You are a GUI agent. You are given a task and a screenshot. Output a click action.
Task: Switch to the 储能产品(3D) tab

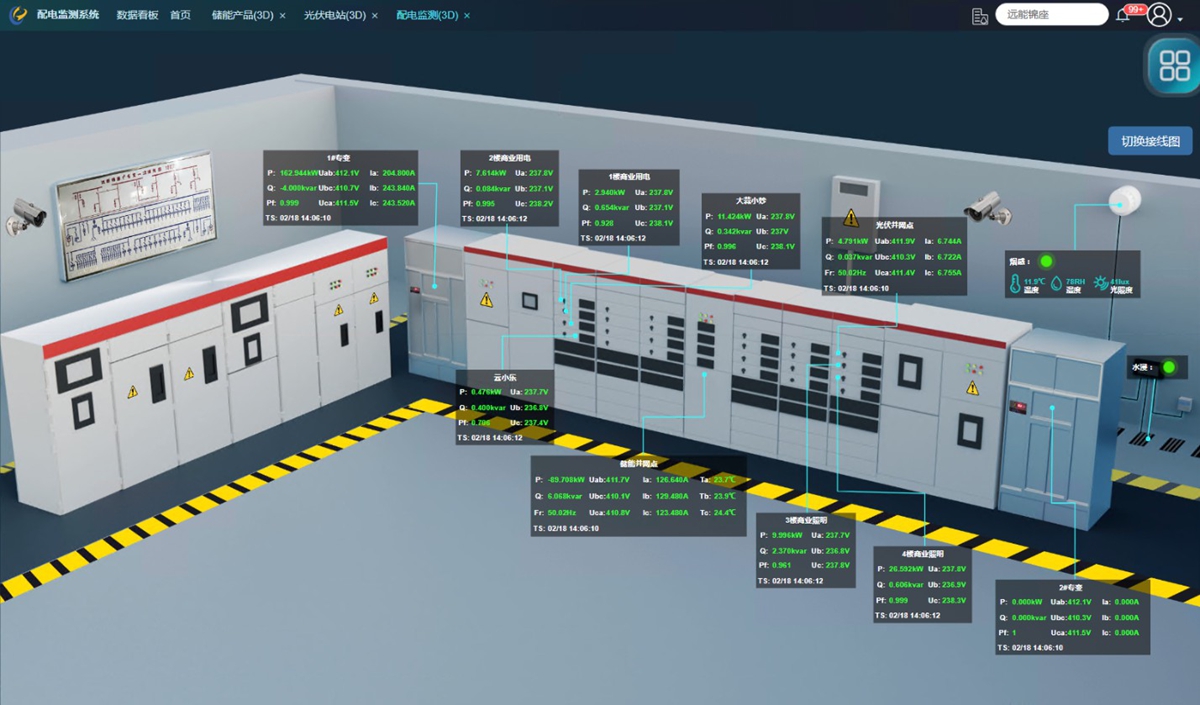(242, 15)
